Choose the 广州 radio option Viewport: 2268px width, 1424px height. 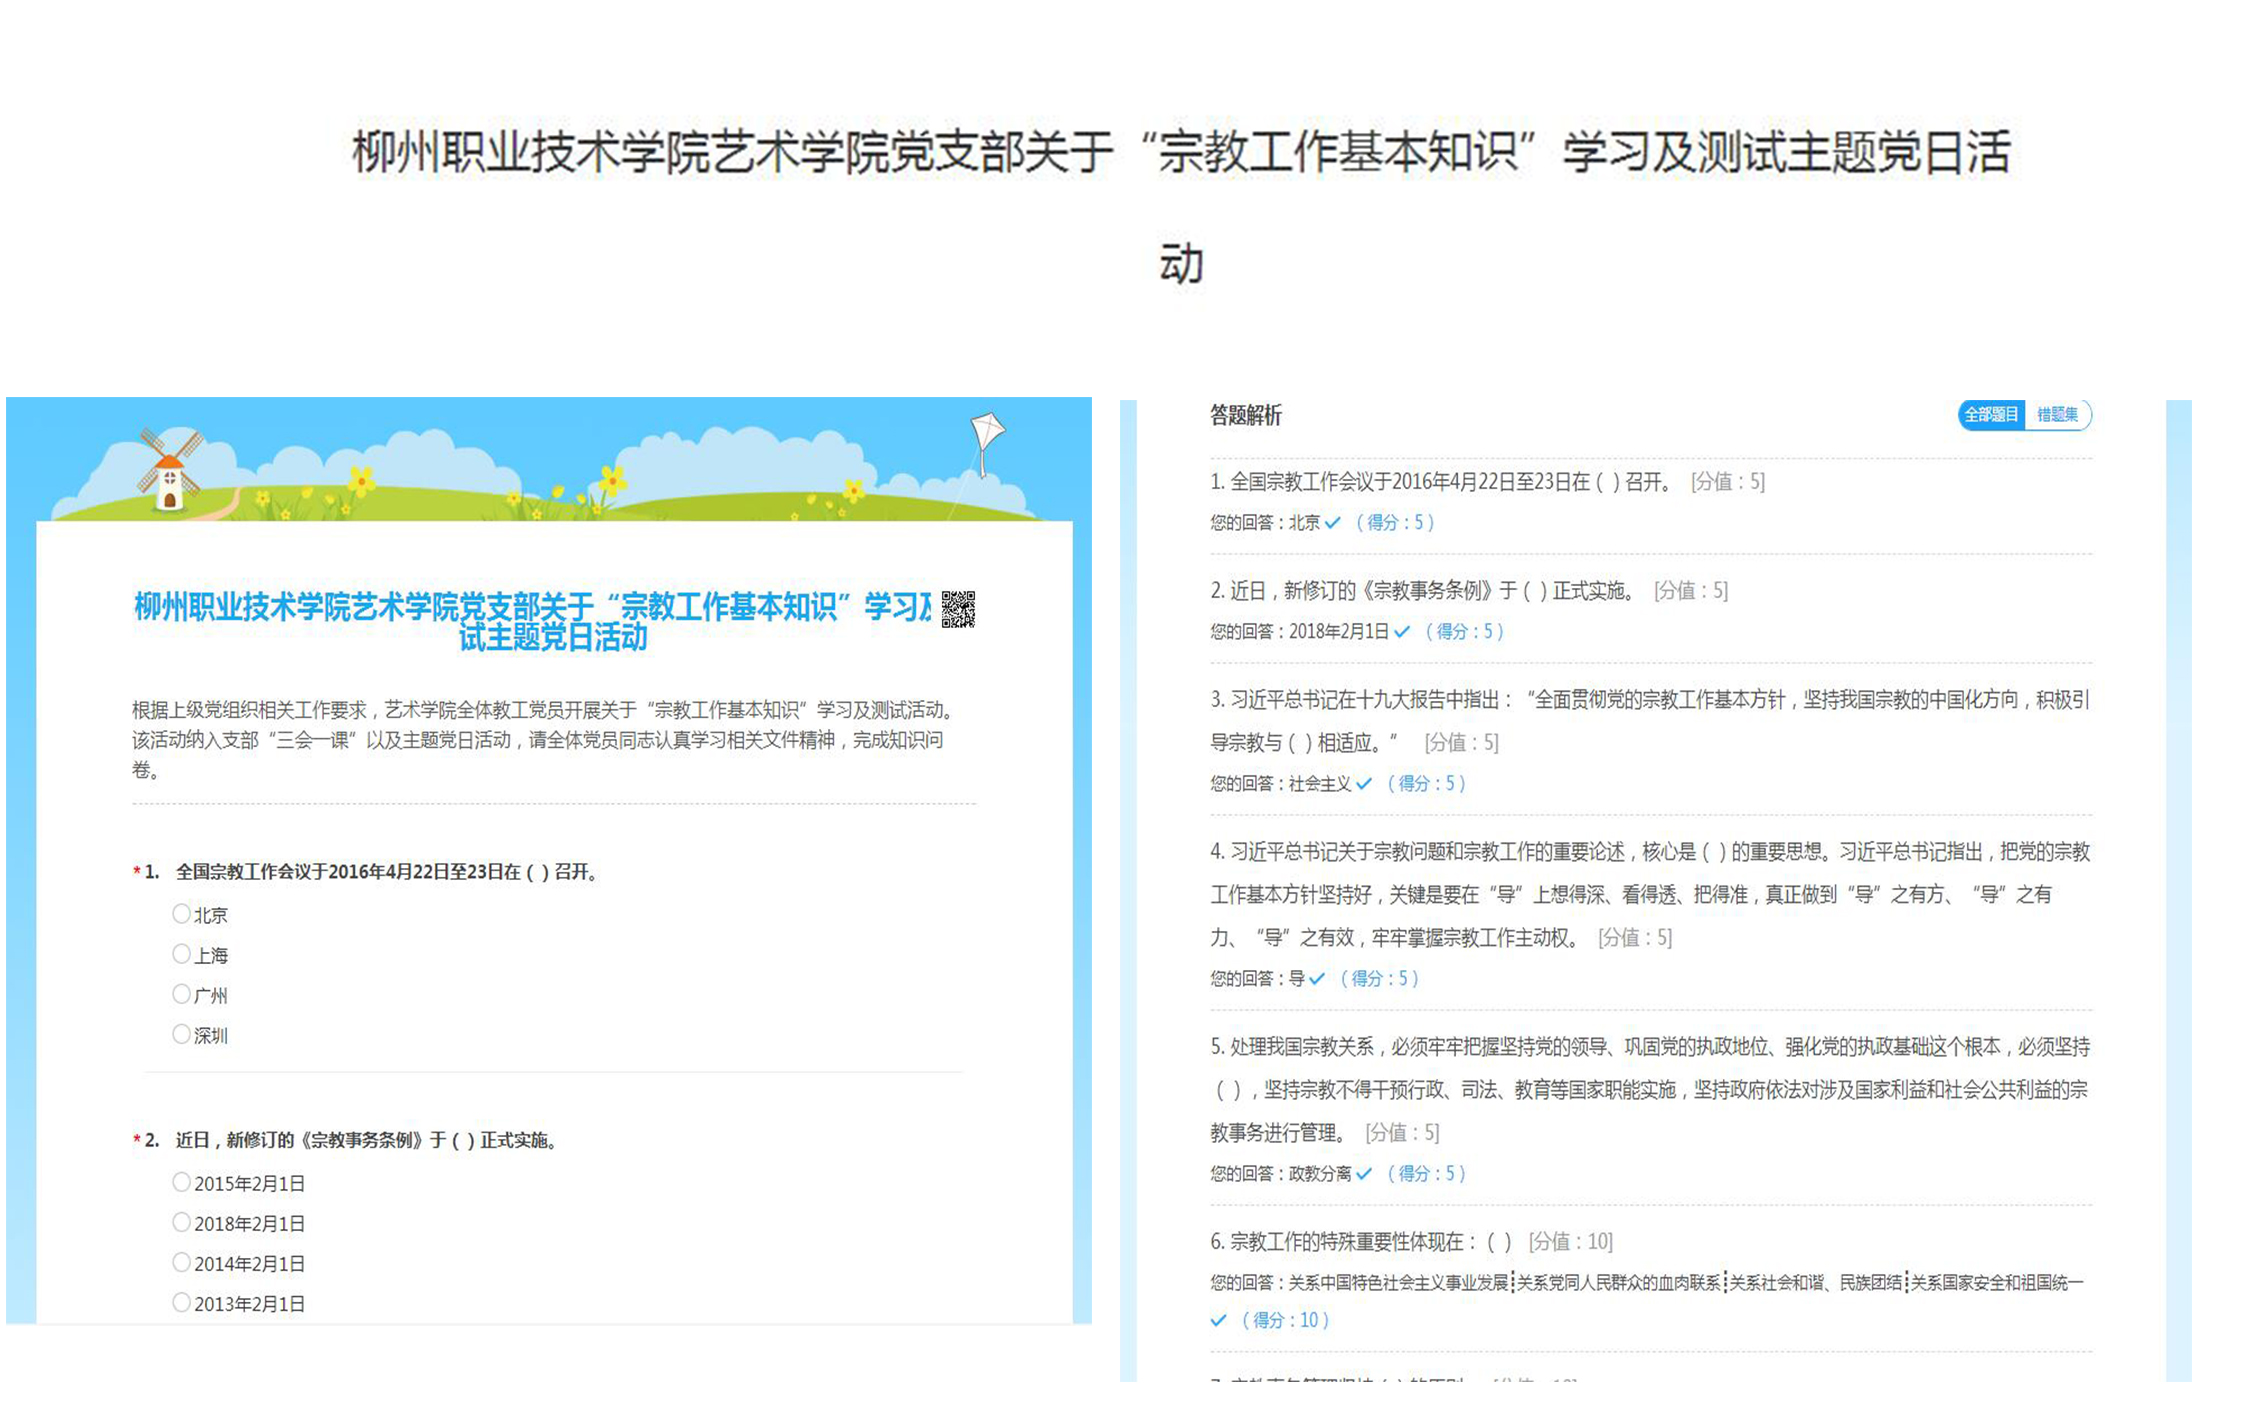coord(181,994)
